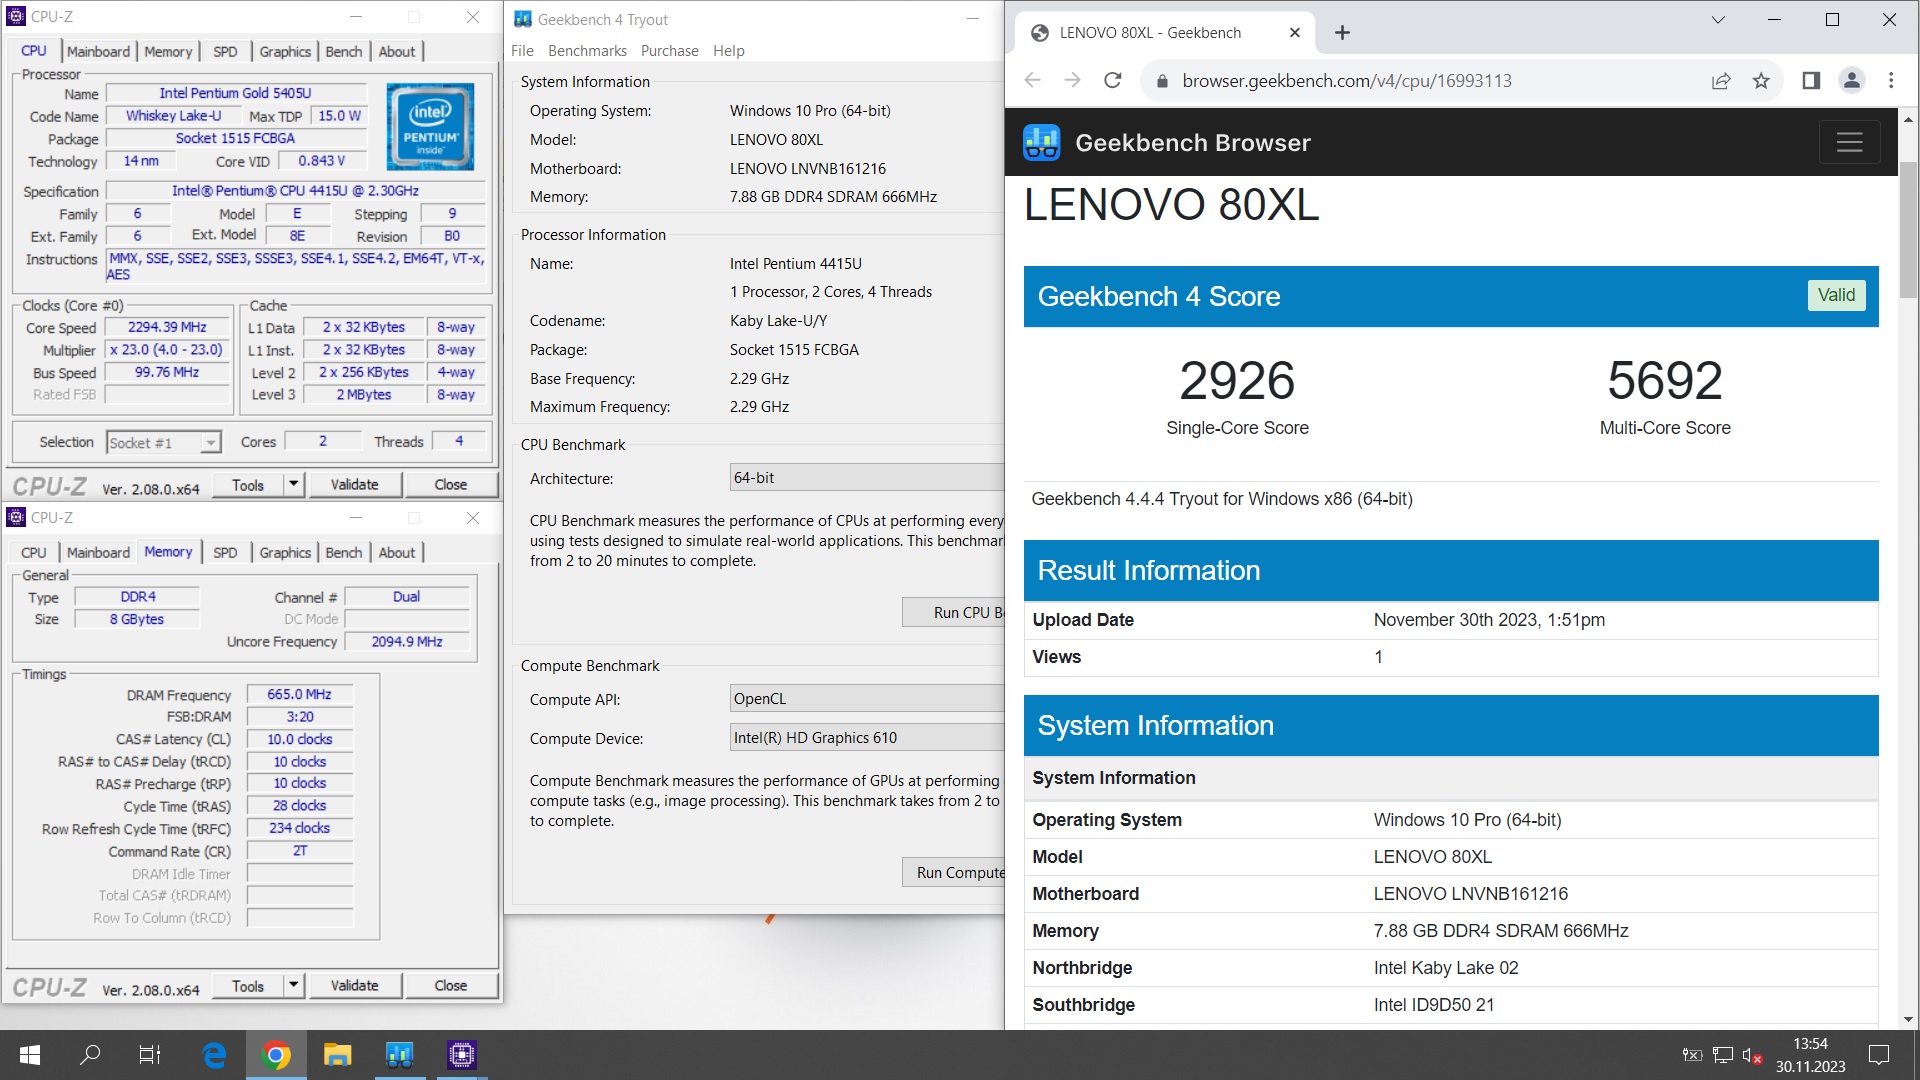
Task: Click the Valid badge on score
Action: 1836,295
